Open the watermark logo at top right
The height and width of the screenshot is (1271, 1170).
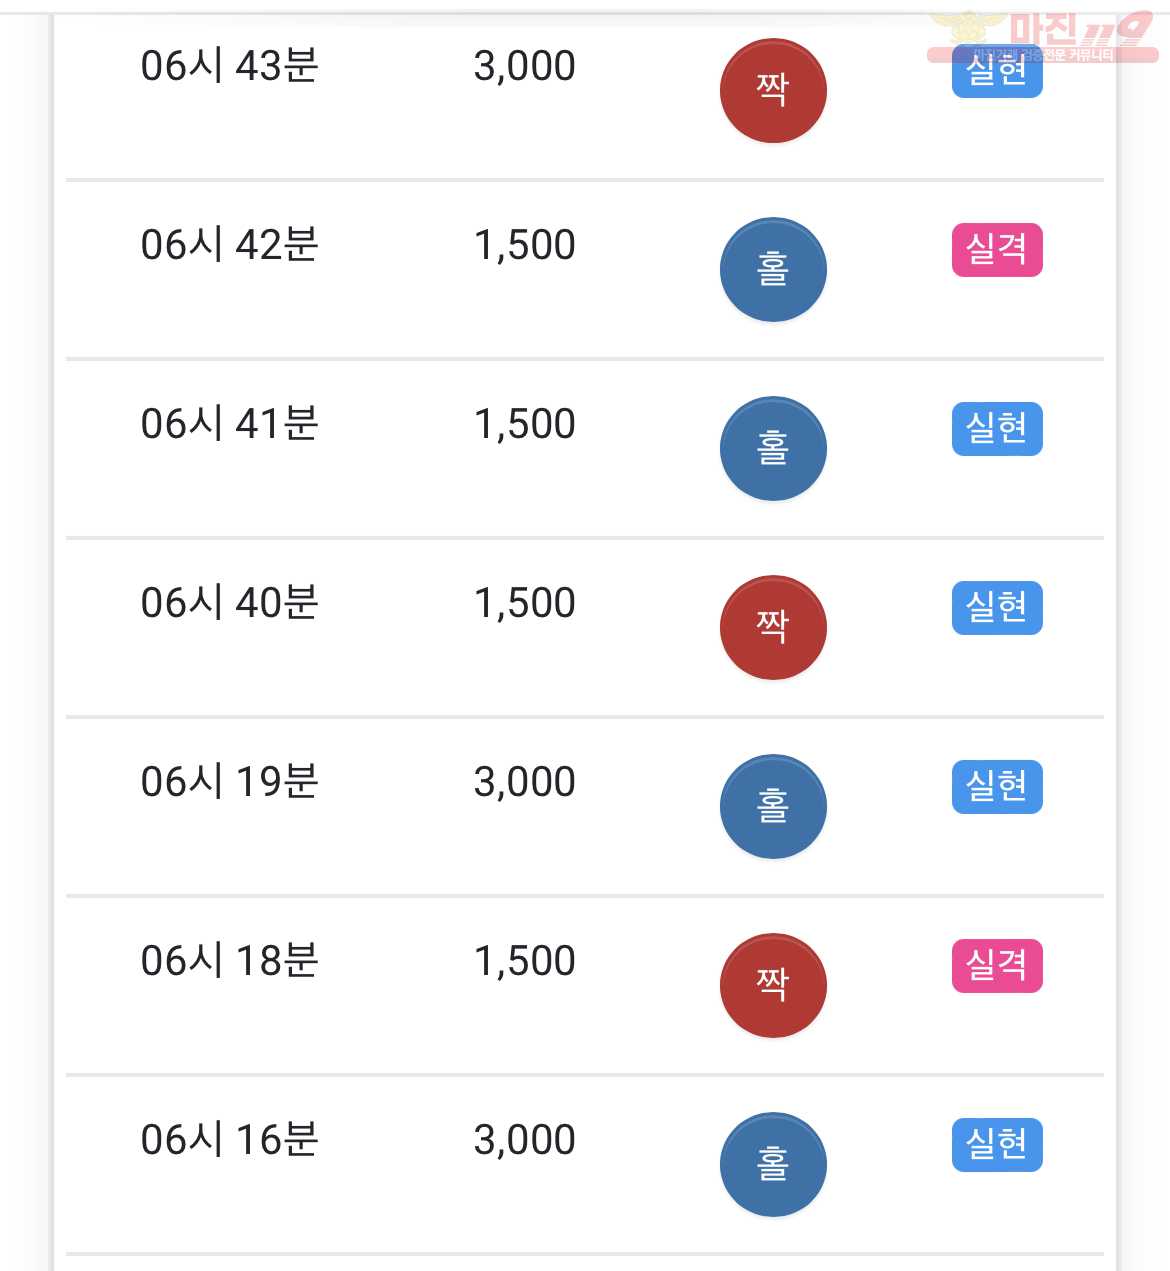click(1042, 37)
